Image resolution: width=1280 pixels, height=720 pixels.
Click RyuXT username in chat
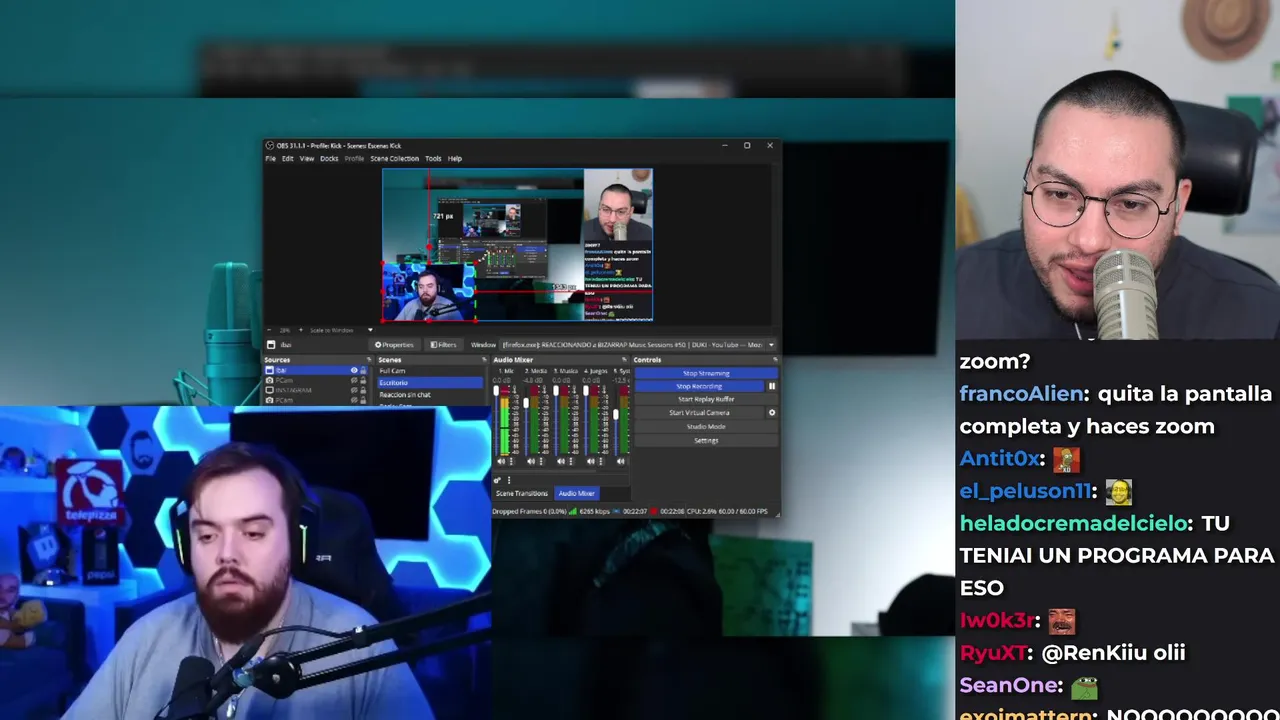click(992, 653)
